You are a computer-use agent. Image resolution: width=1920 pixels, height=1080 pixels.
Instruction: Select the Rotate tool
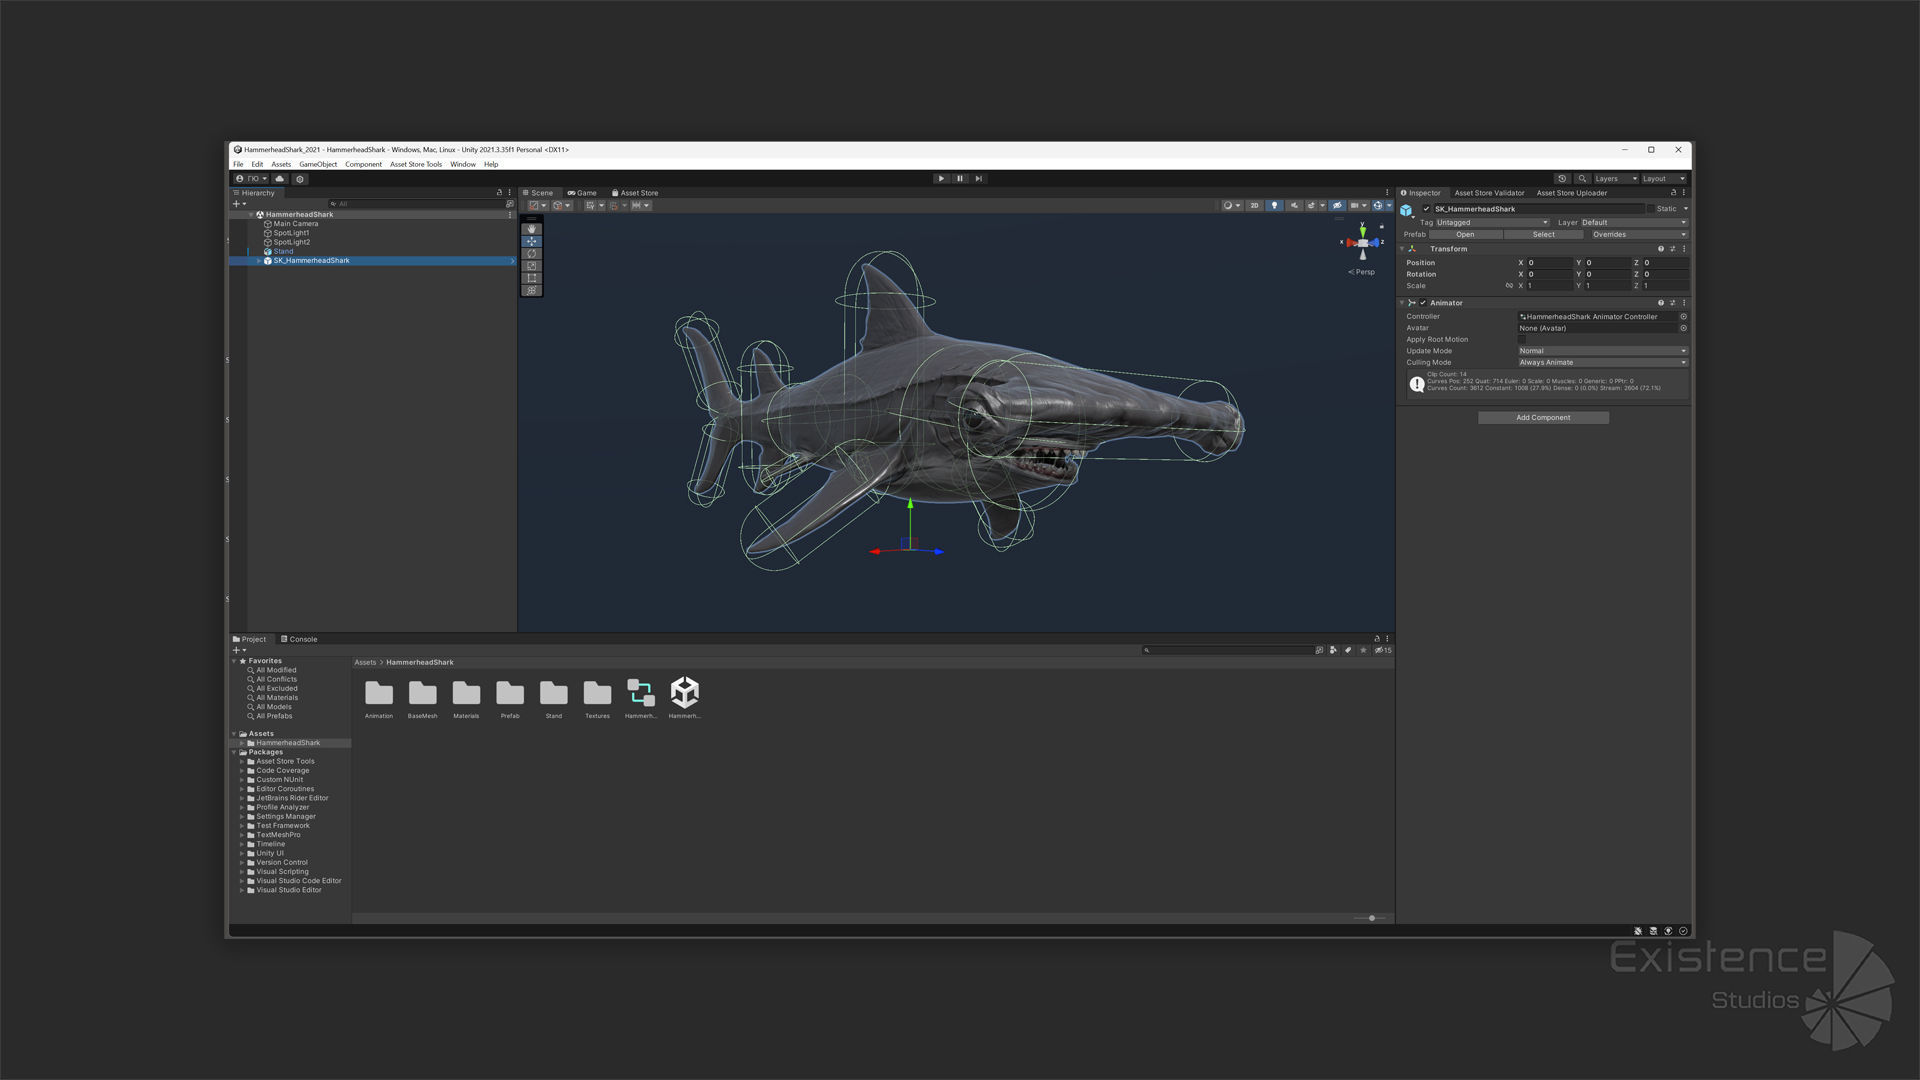pos(532,254)
